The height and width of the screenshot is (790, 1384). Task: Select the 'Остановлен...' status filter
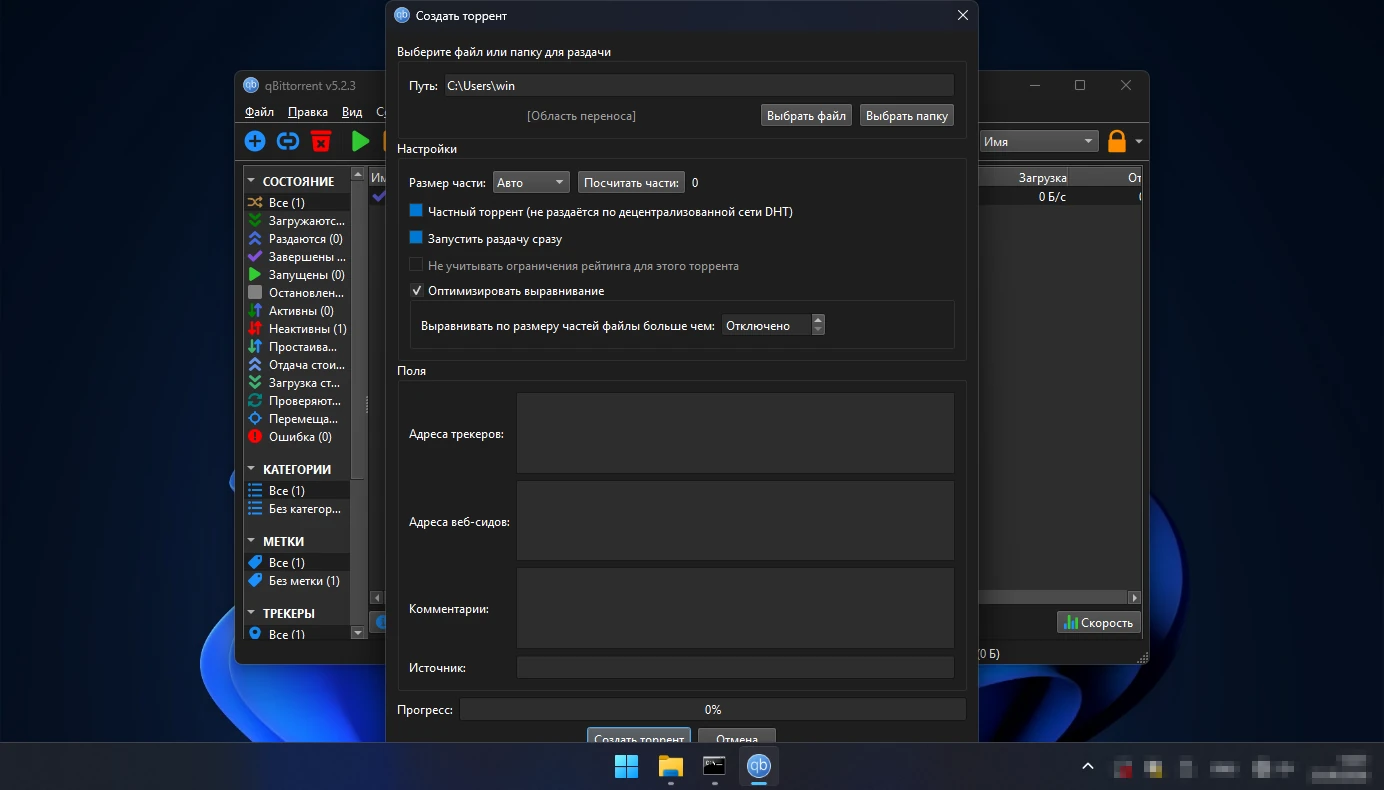tap(297, 293)
